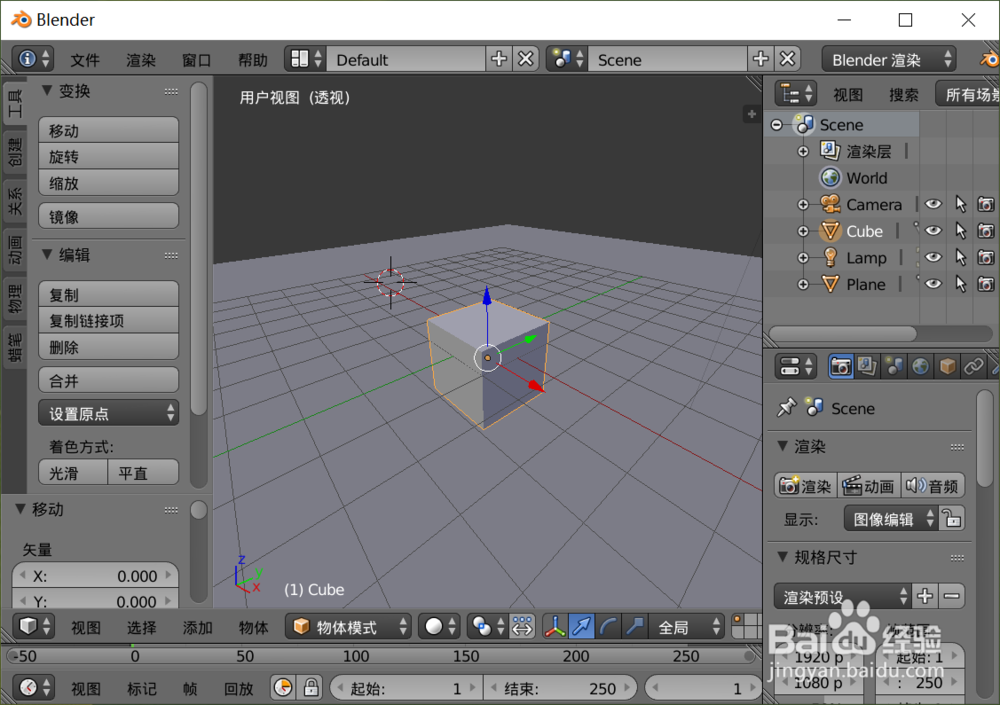Open the 3D view editor type icon

[34, 627]
